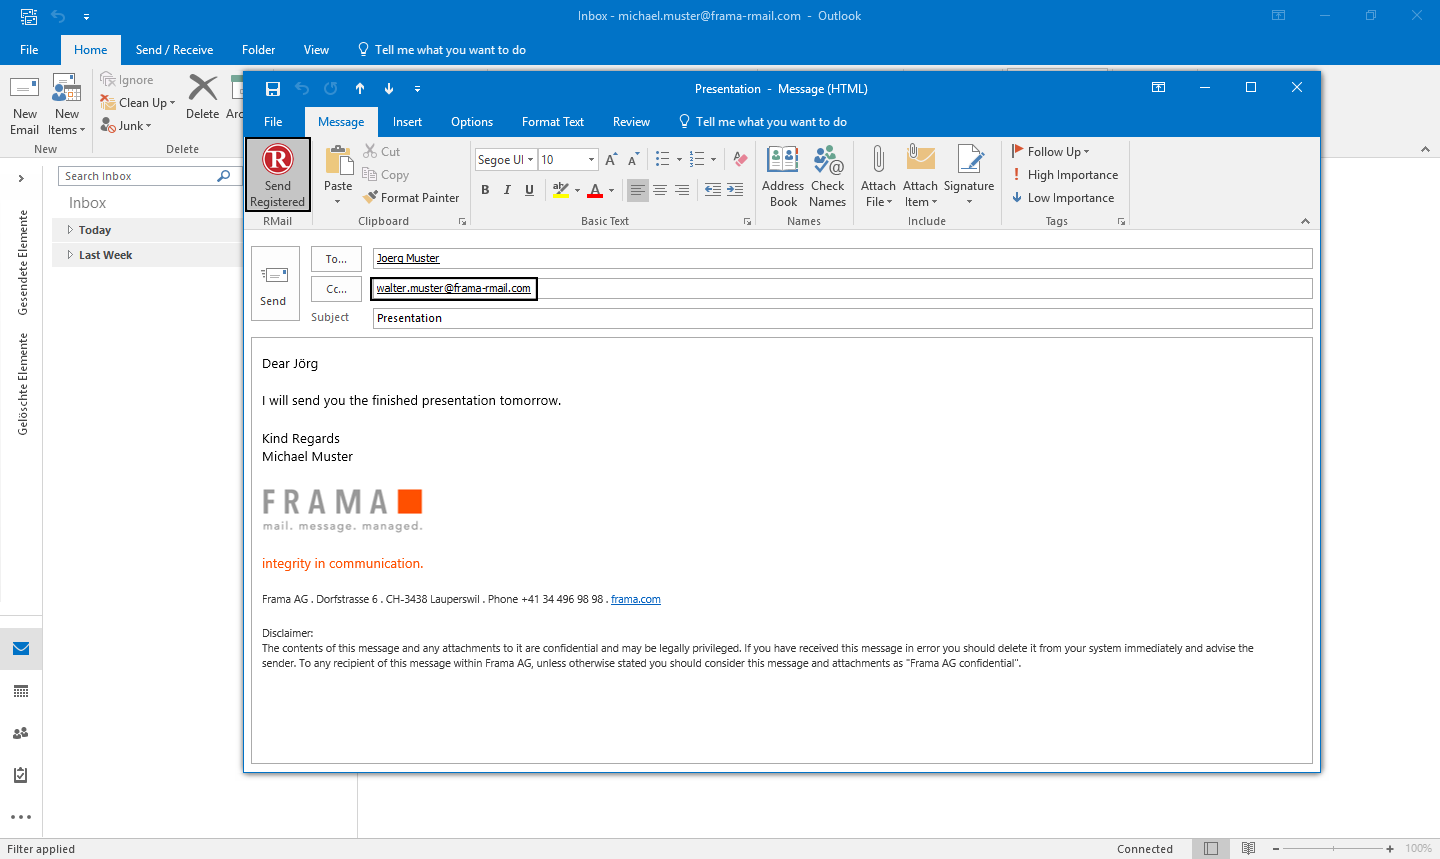Screen dimensions: 1440x859
Task: Toggle Underline formatting
Action: click(x=529, y=190)
